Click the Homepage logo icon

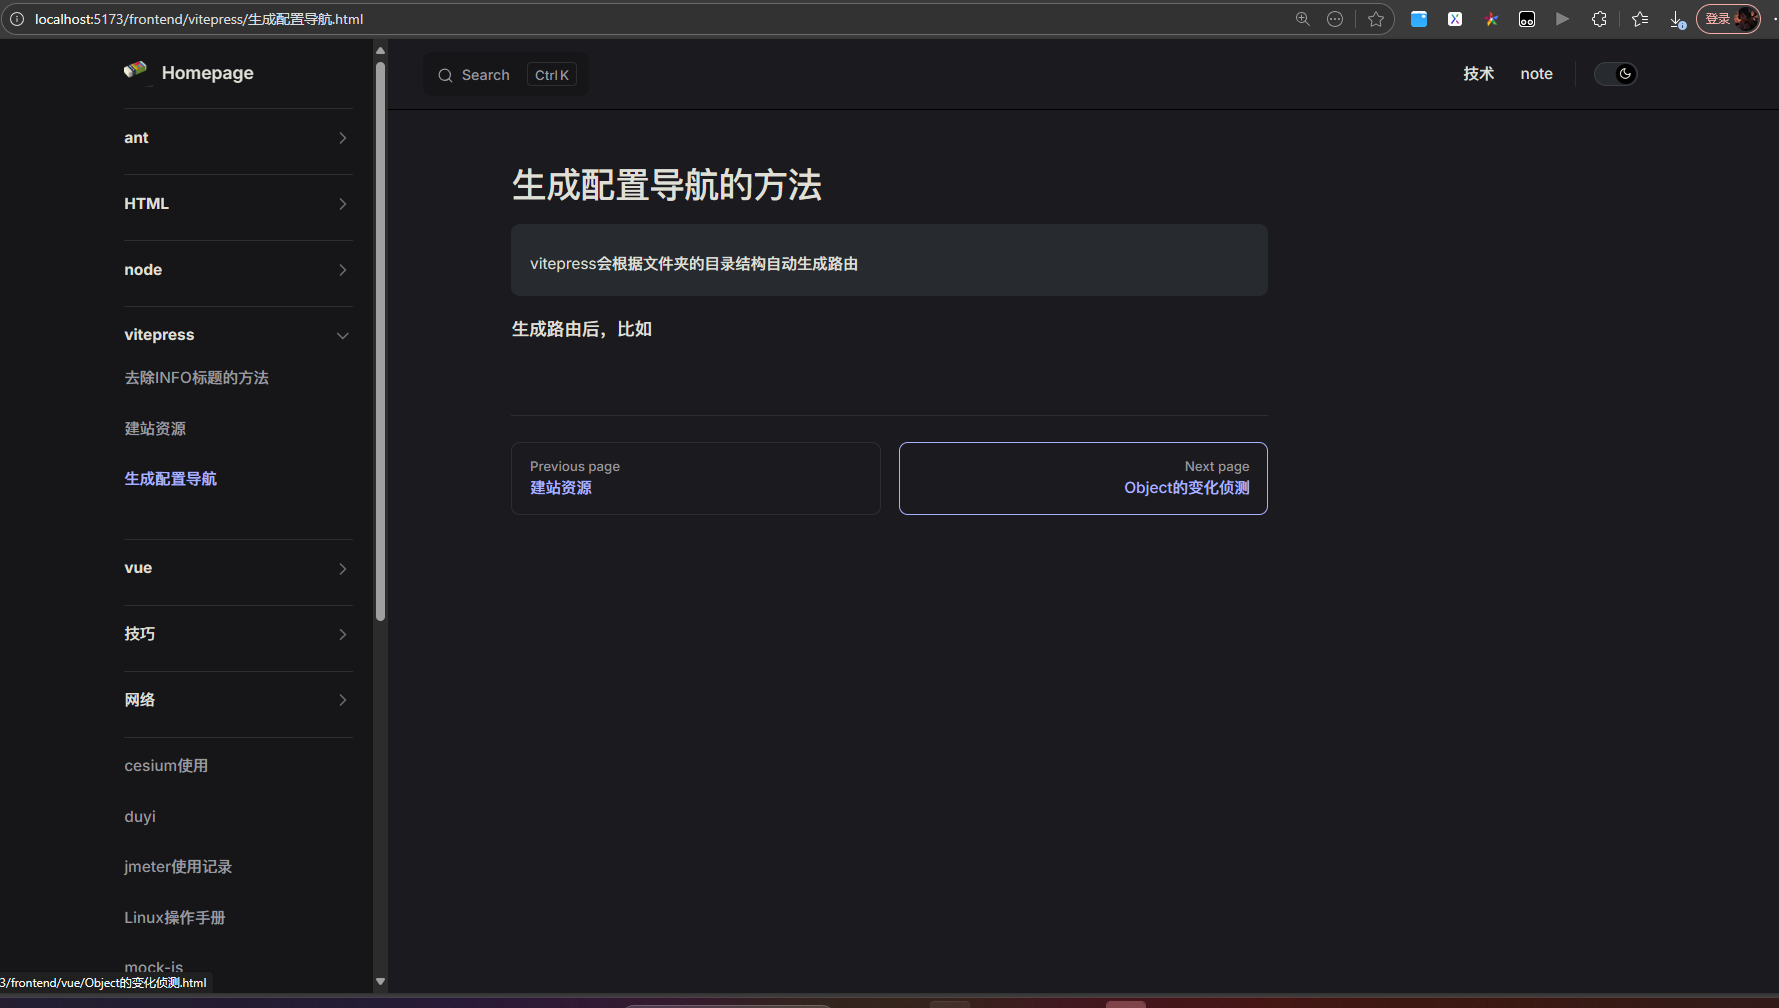point(135,71)
